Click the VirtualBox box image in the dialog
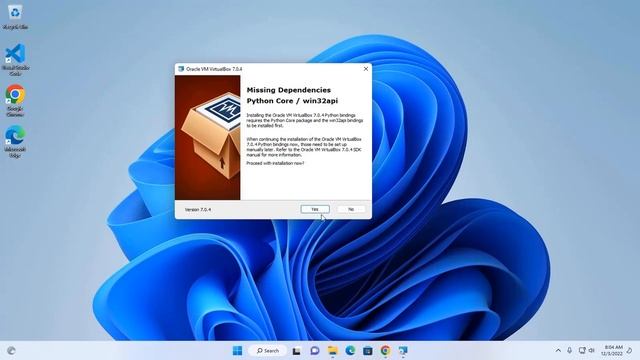Screen dimensions: 640x360 click(x=208, y=138)
